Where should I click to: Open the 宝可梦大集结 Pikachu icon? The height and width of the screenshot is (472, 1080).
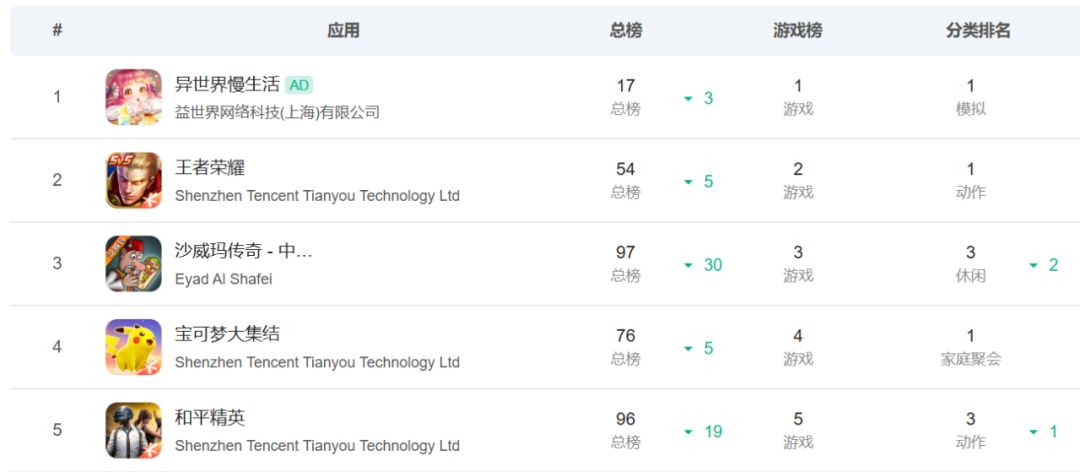(134, 347)
